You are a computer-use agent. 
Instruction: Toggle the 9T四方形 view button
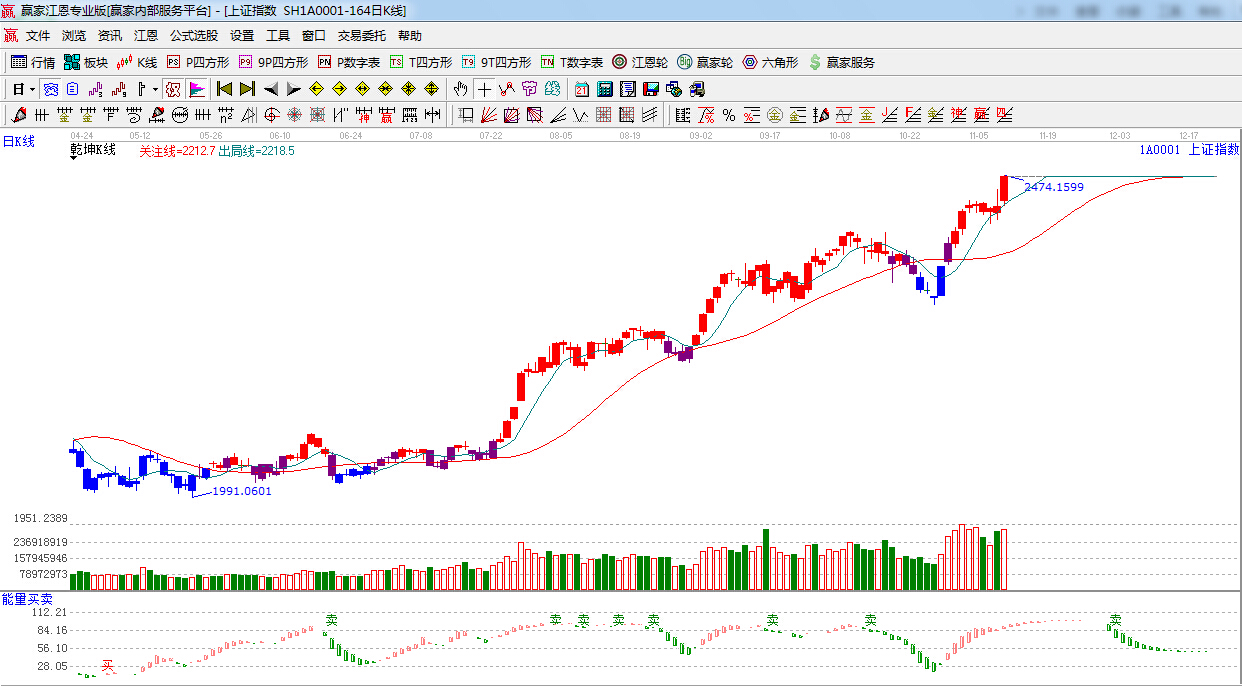click(497, 62)
